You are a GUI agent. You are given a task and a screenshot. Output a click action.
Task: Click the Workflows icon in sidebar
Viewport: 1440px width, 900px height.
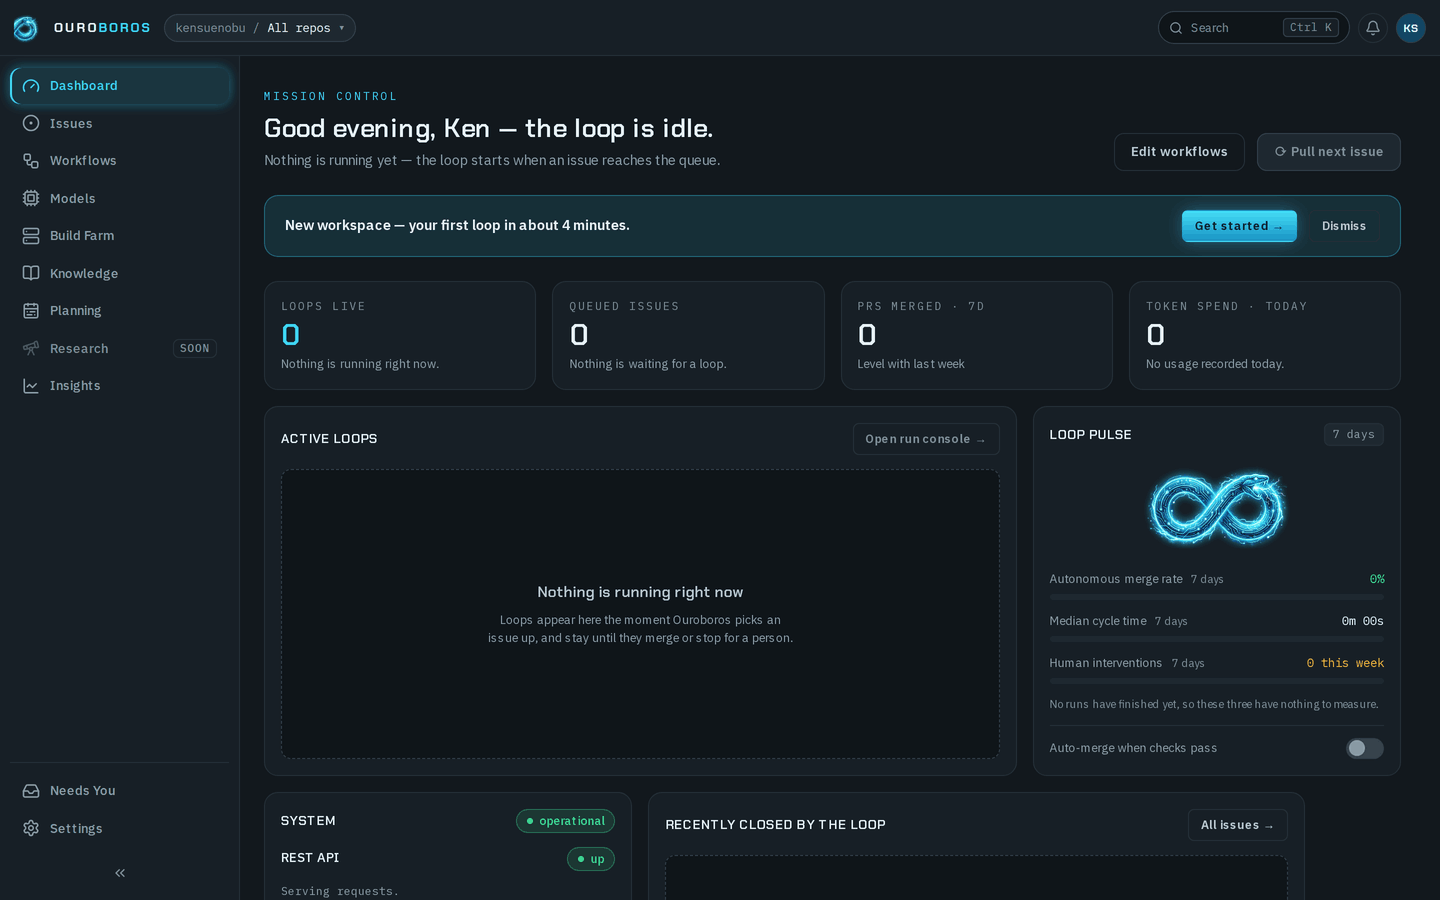click(31, 161)
